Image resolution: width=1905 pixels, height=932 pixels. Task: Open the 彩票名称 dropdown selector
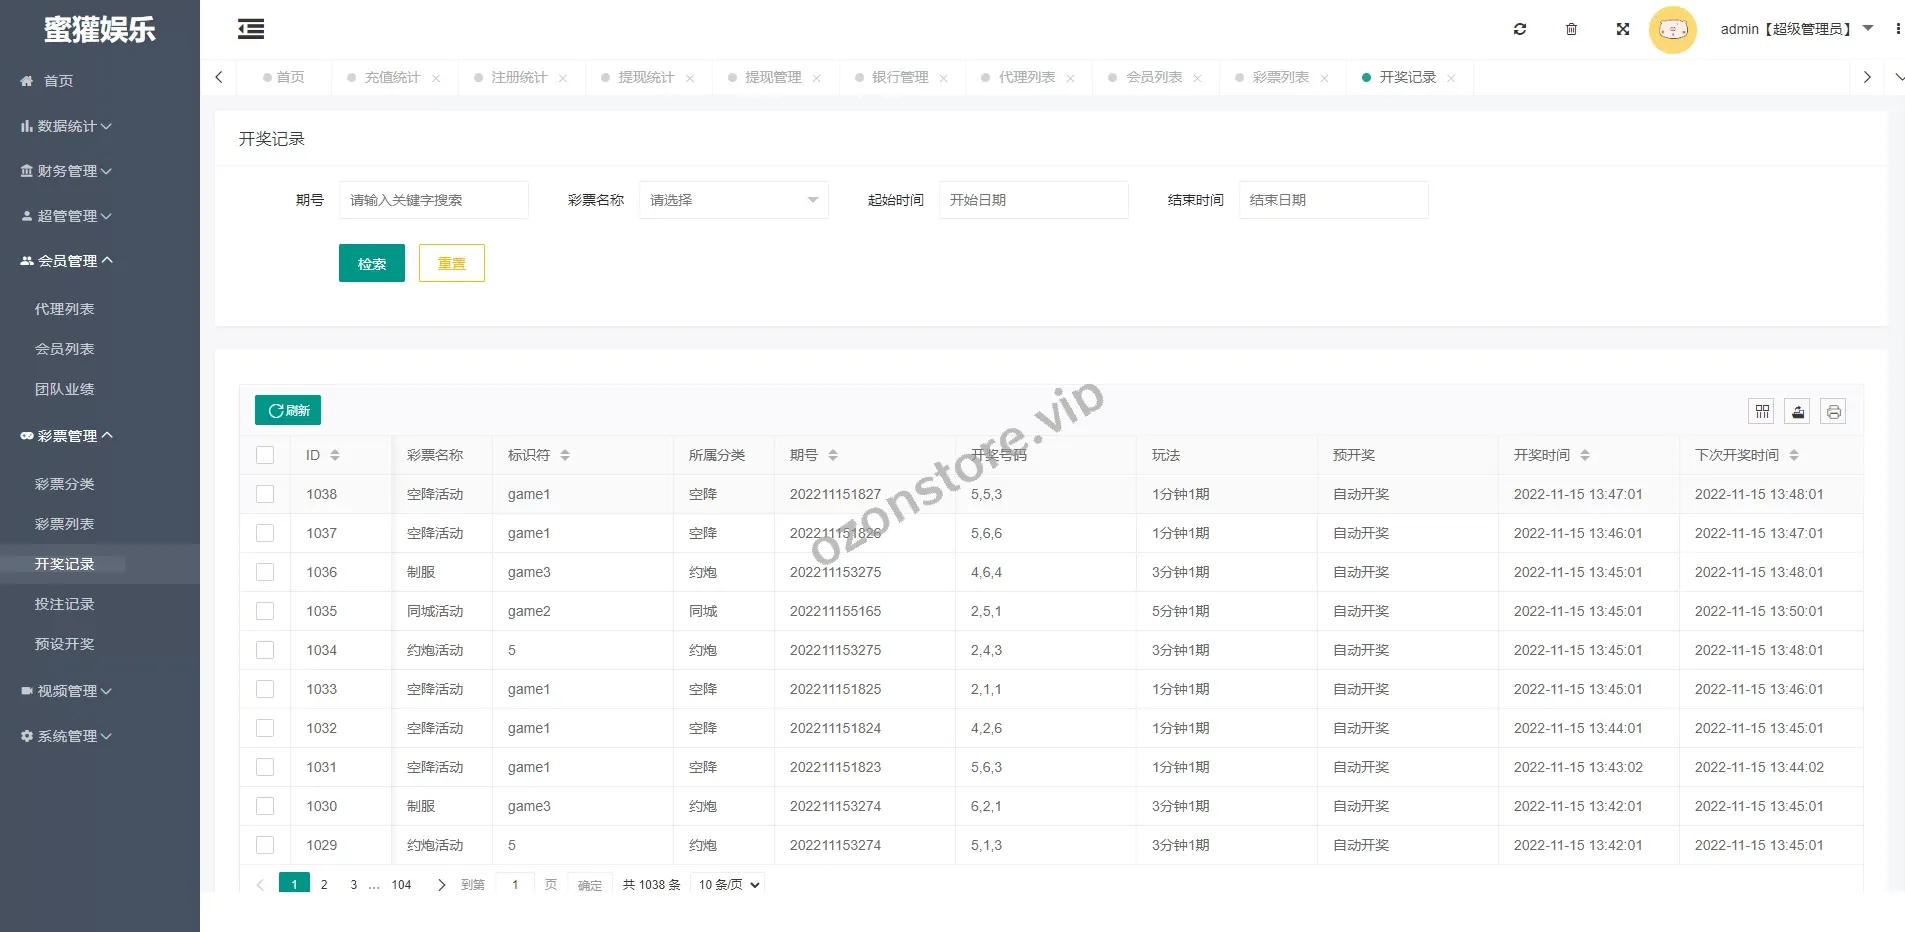click(x=733, y=200)
